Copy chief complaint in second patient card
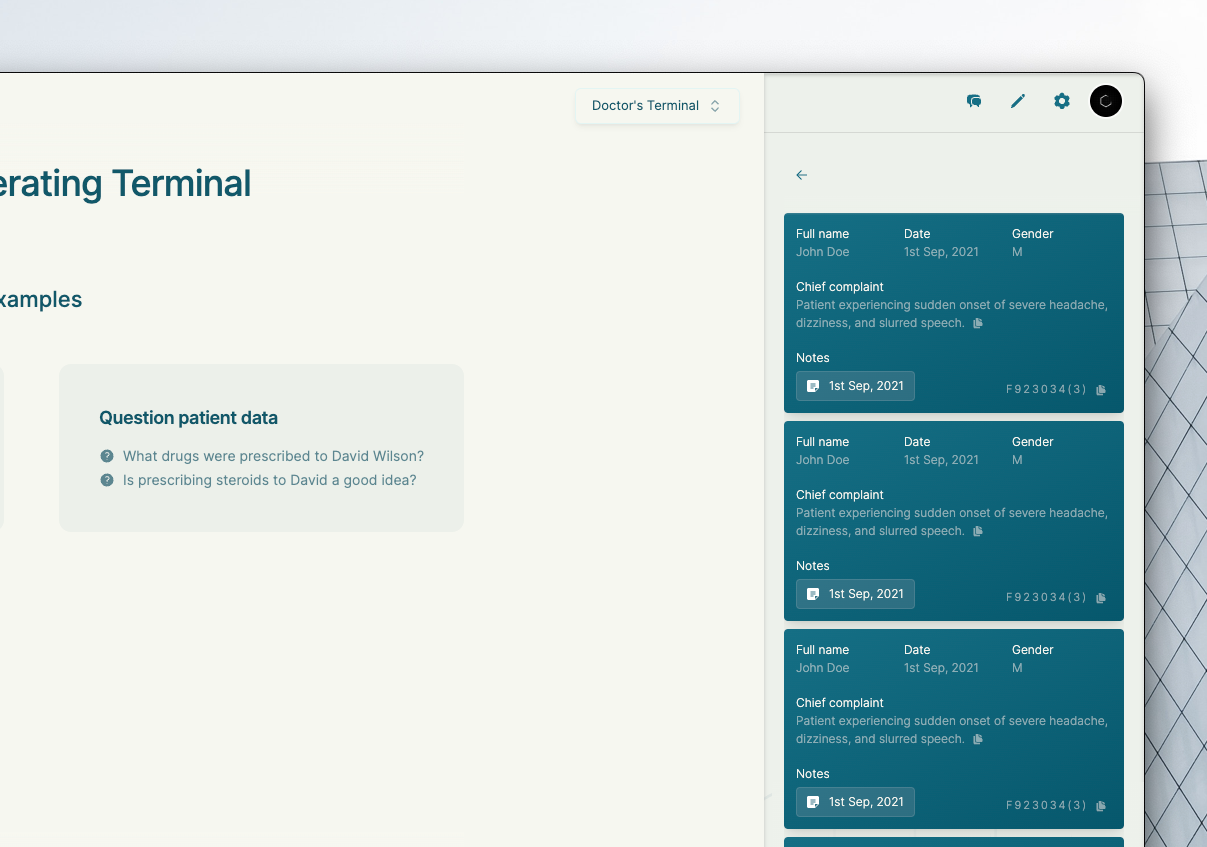Viewport: 1207px width, 847px height. coord(978,531)
